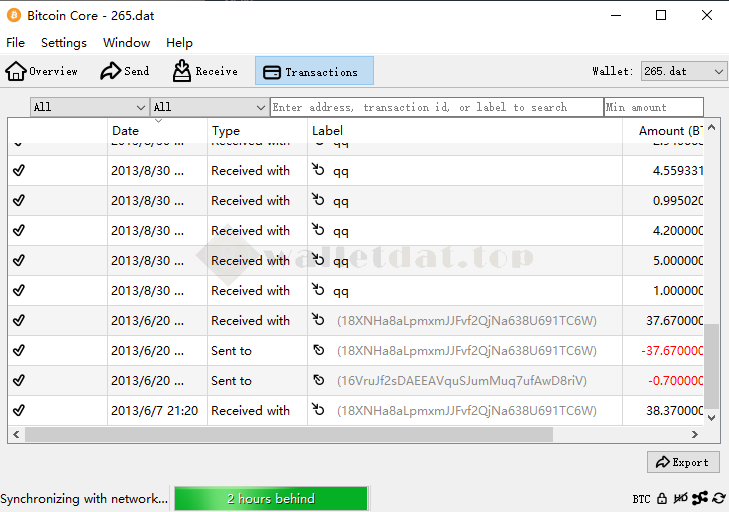Expand the Wallet selector 265.dat

(x=684, y=71)
